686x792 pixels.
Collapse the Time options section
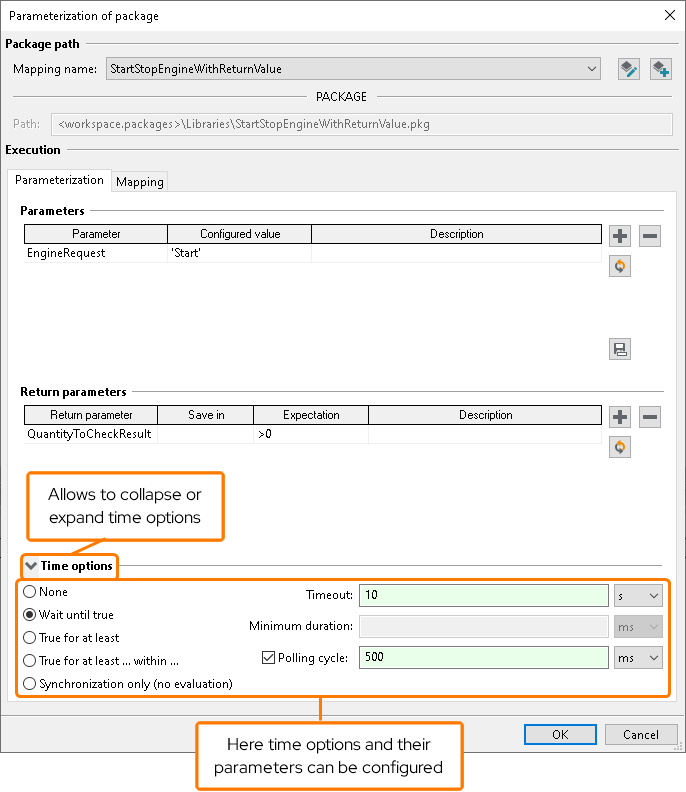click(31, 566)
